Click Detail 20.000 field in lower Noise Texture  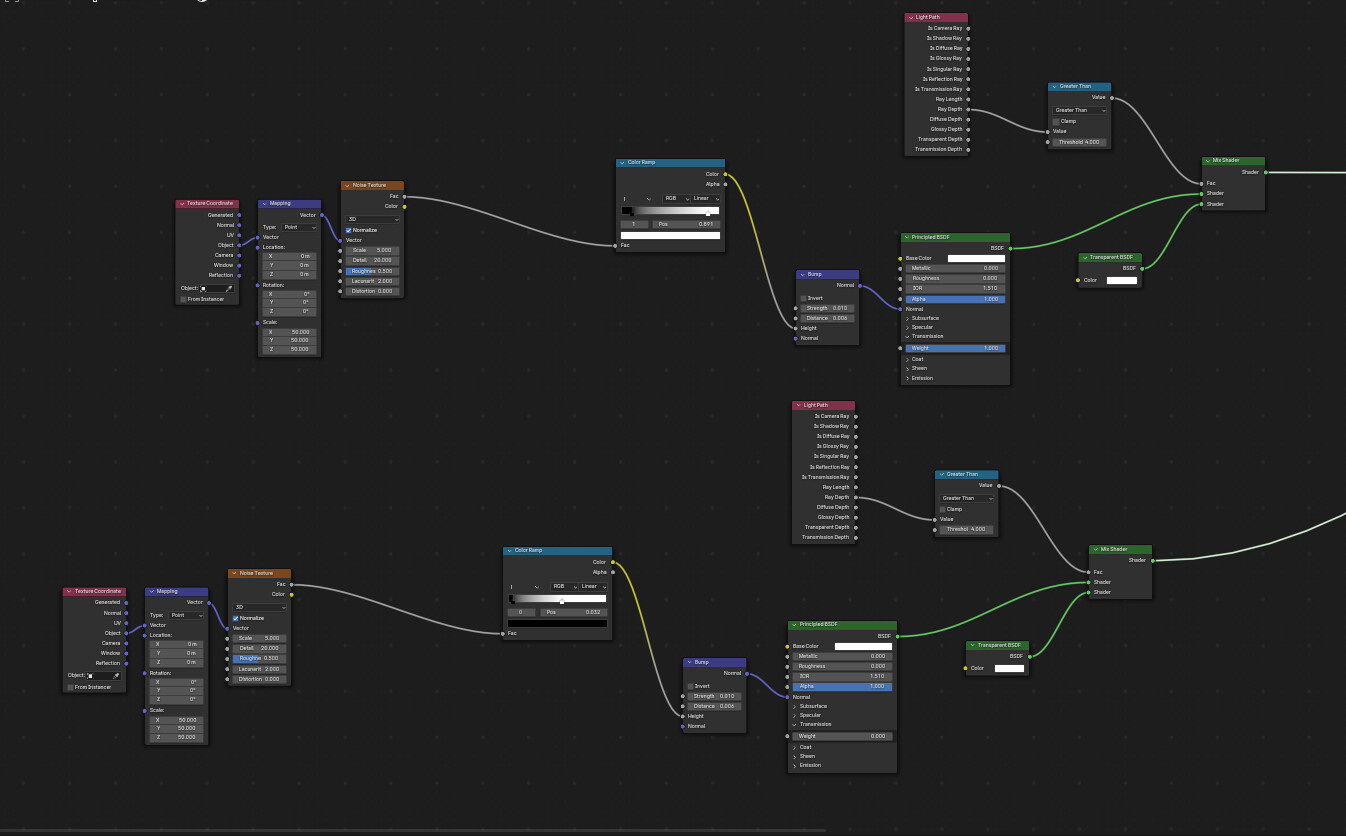(260, 648)
